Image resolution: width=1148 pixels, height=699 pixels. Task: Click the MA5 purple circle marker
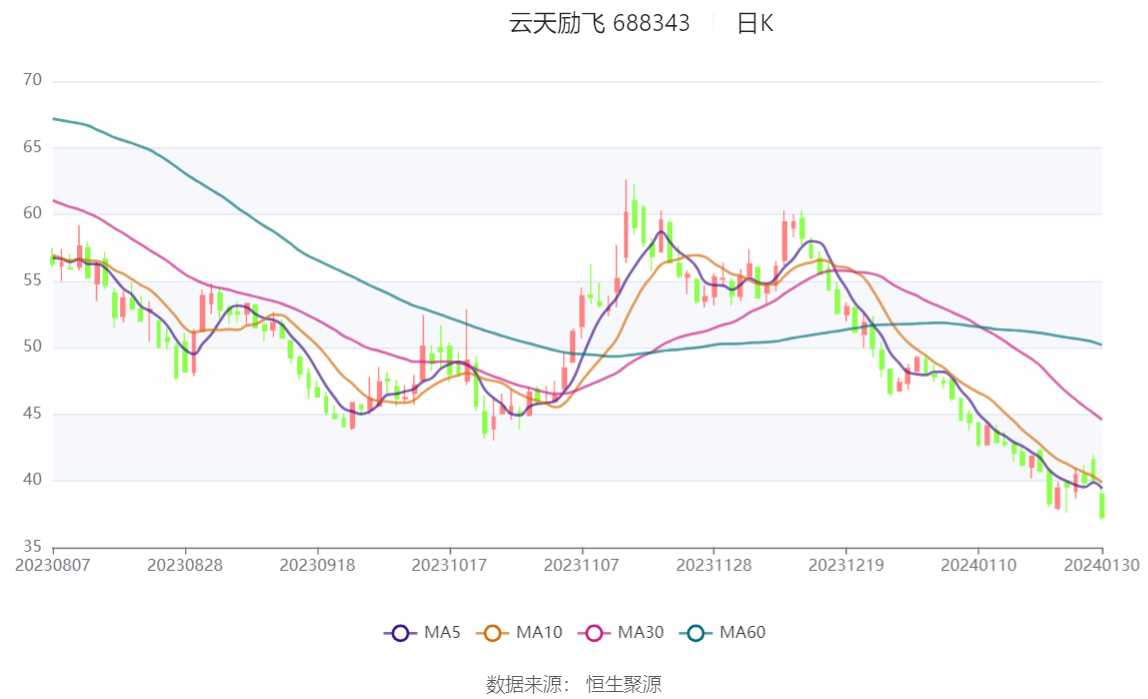tap(400, 633)
